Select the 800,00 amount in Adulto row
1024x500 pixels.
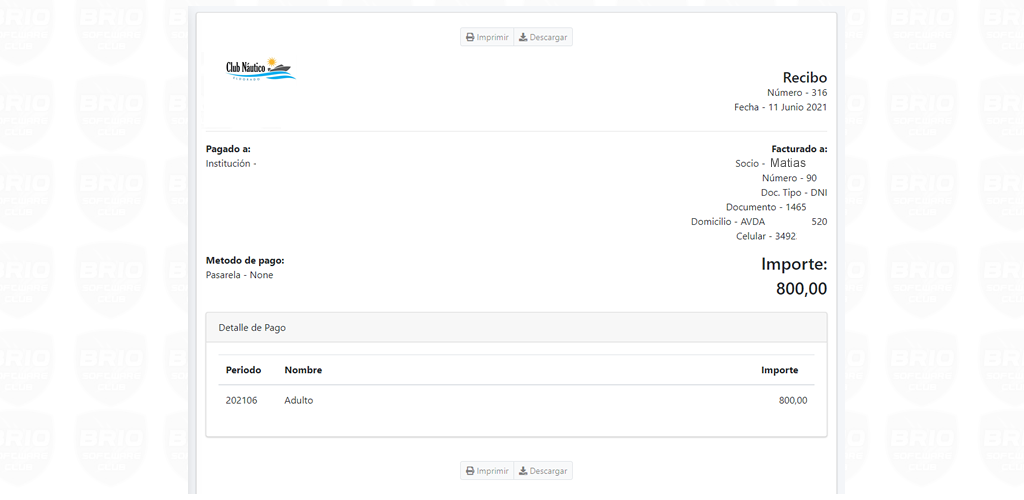793,401
